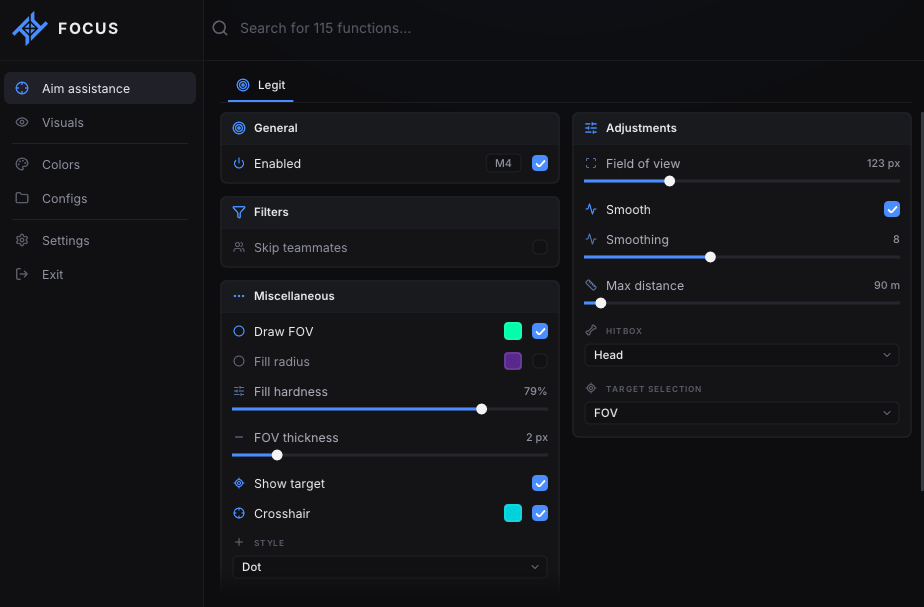Click the Crosshair row icon
The width and height of the screenshot is (924, 607).
pos(239,513)
